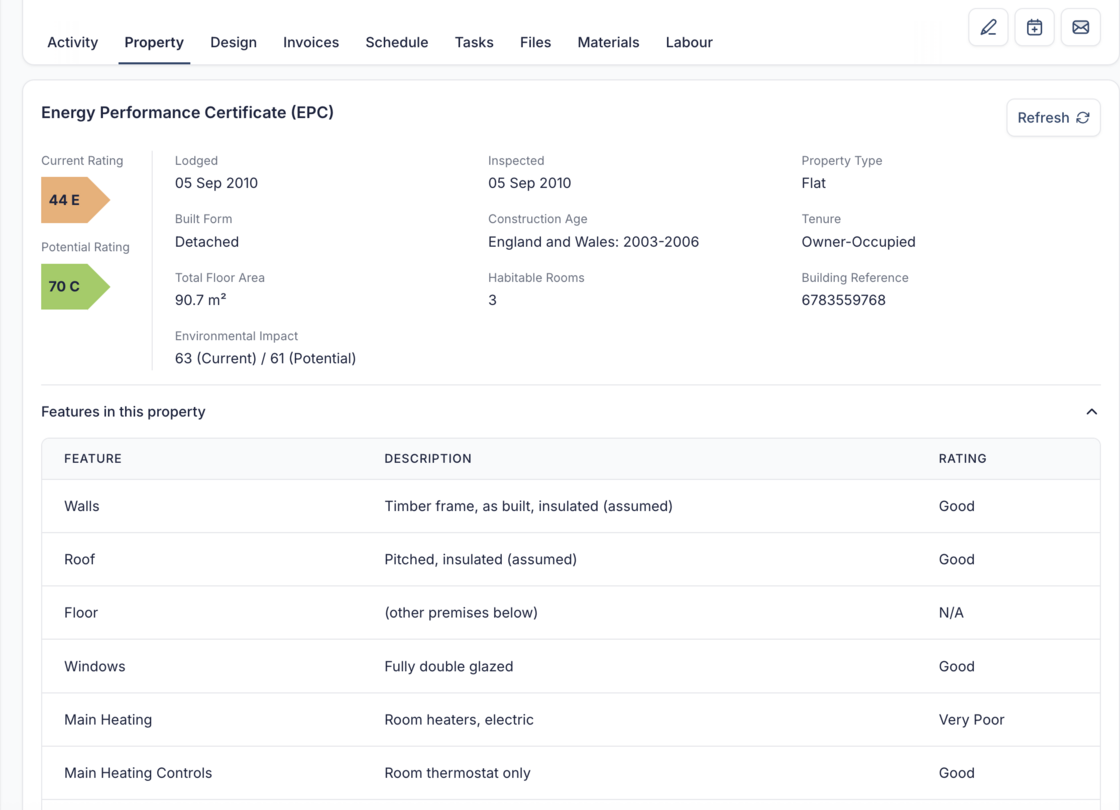Click the RATING column header

[x=962, y=459]
